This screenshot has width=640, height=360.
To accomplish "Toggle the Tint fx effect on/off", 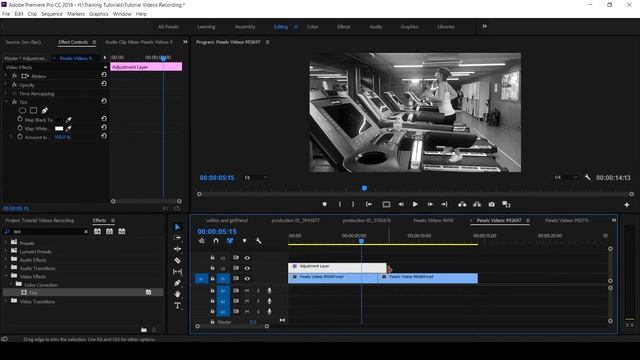I will [14, 102].
